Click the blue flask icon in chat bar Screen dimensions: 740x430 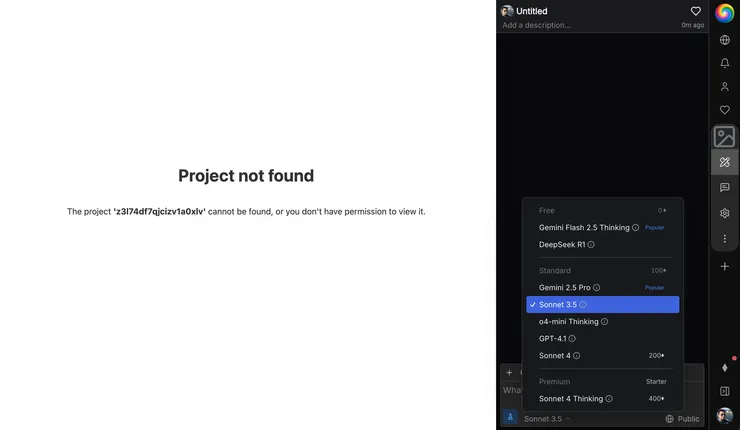tap(510, 417)
